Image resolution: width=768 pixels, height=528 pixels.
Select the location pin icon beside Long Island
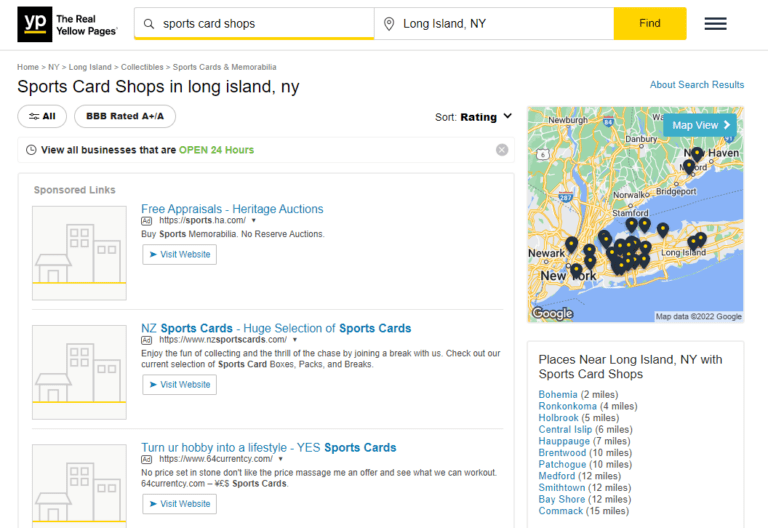click(x=389, y=24)
